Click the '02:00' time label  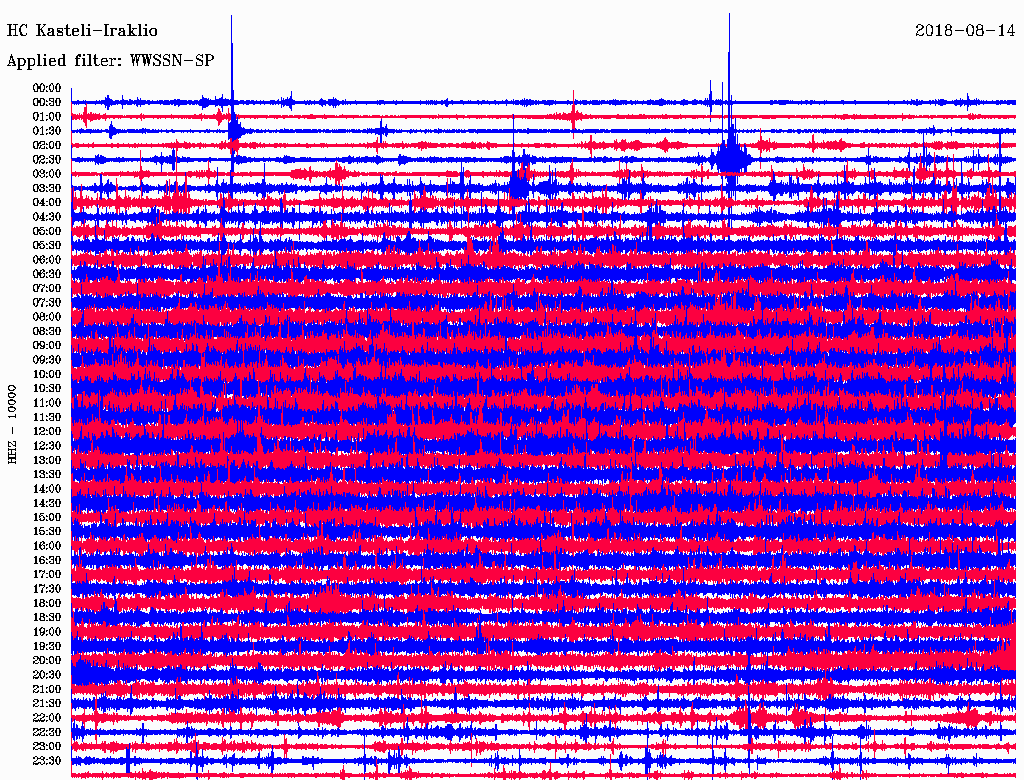pyautogui.click(x=47, y=145)
